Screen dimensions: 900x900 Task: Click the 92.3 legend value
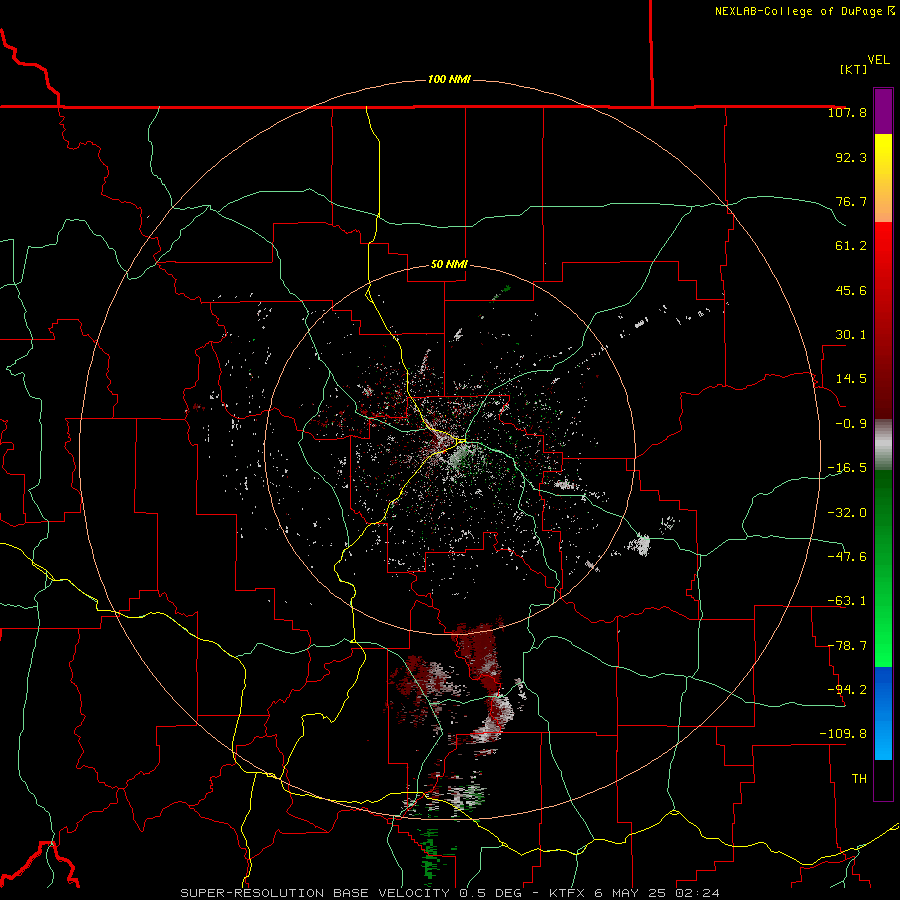(851, 157)
